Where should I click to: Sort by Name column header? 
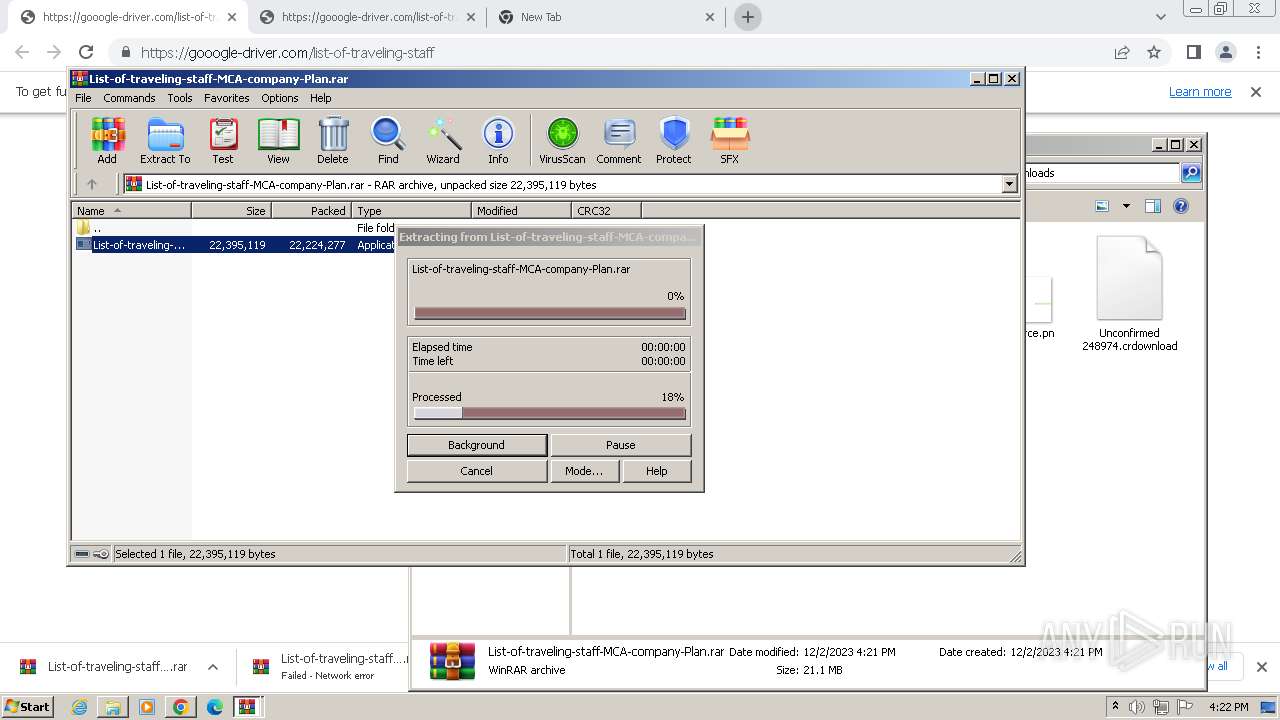131,210
